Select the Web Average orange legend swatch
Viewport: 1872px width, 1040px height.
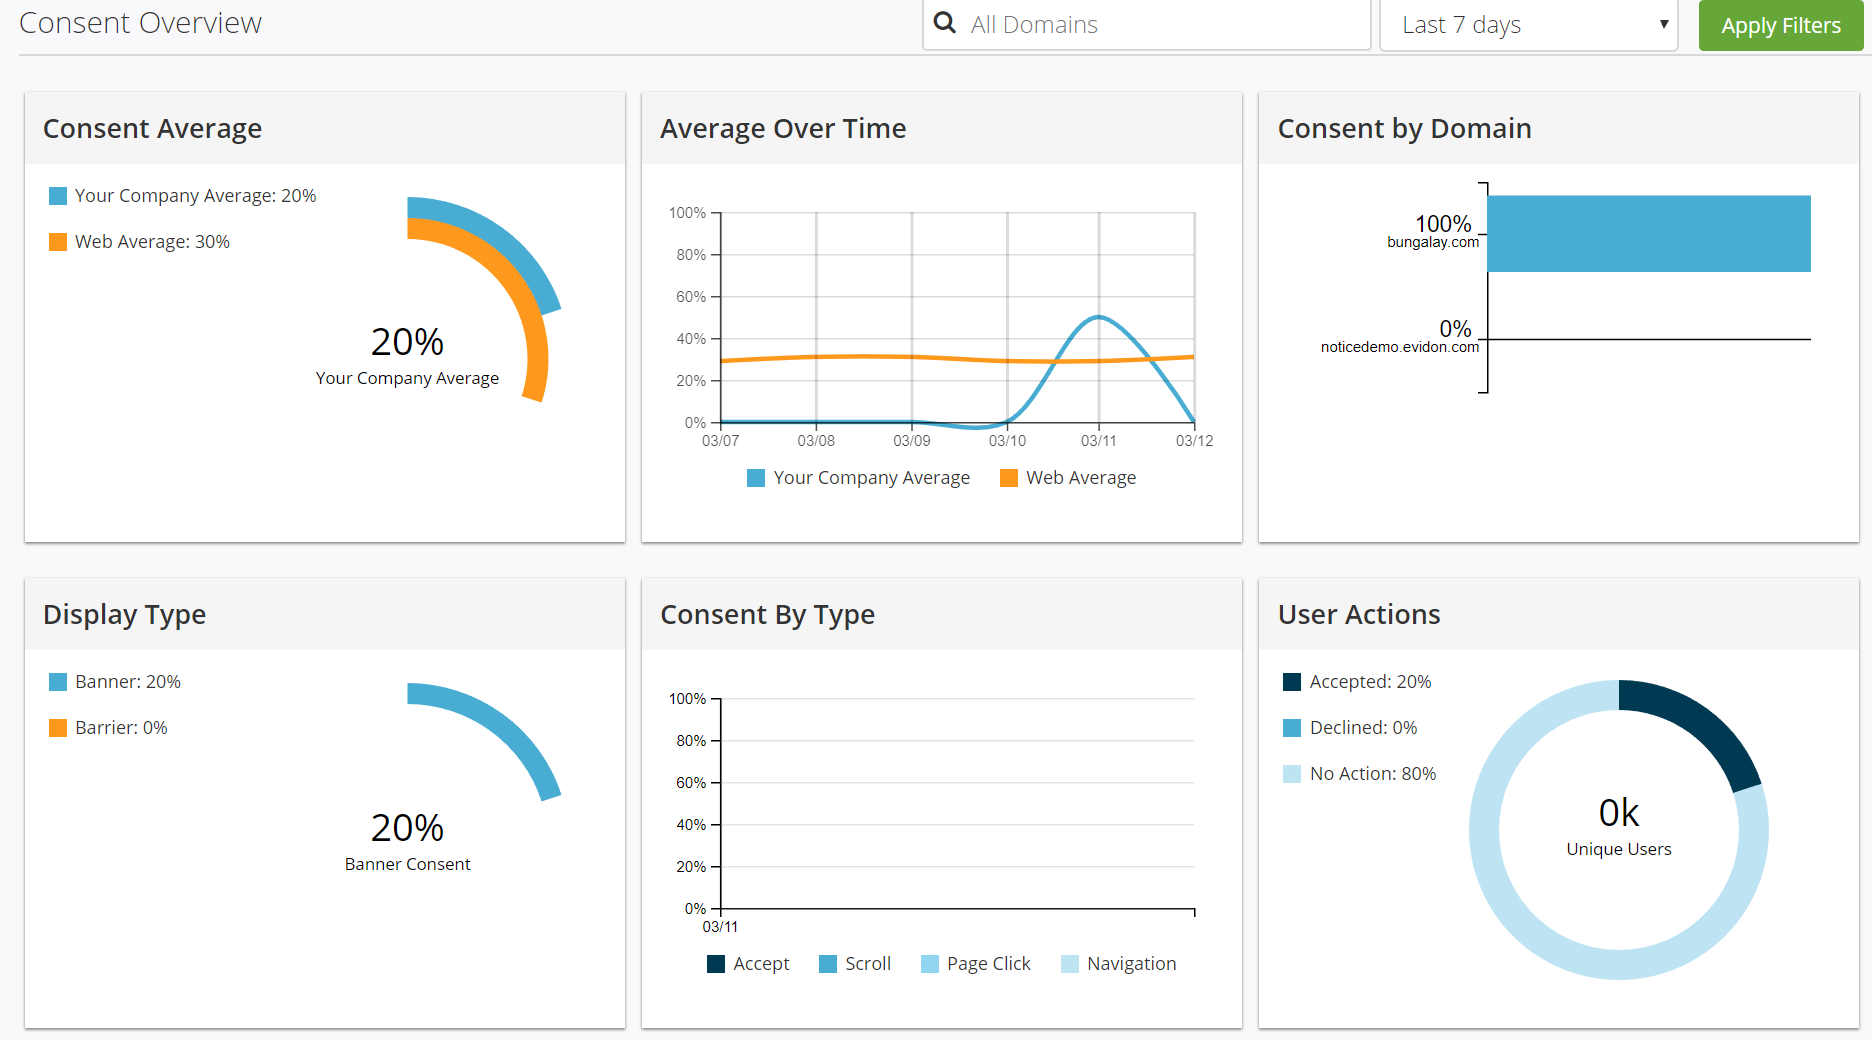click(x=57, y=241)
